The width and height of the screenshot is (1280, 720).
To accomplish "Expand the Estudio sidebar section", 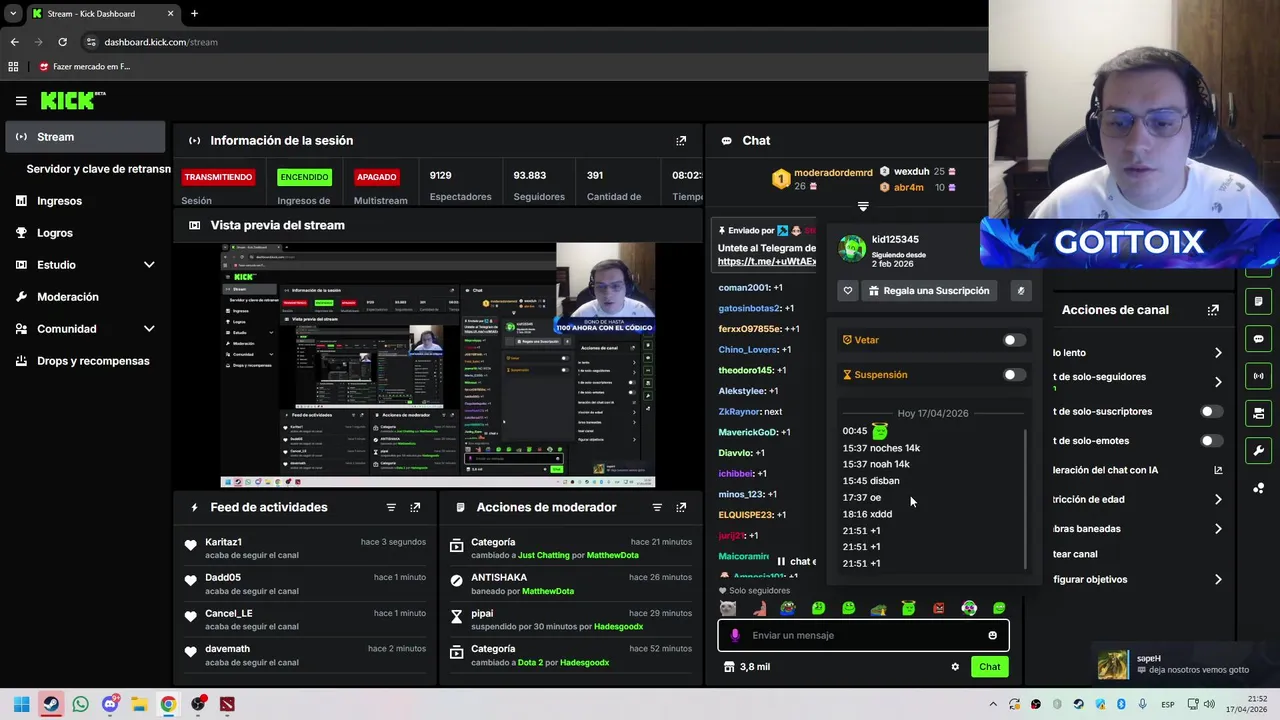I will click(x=149, y=265).
